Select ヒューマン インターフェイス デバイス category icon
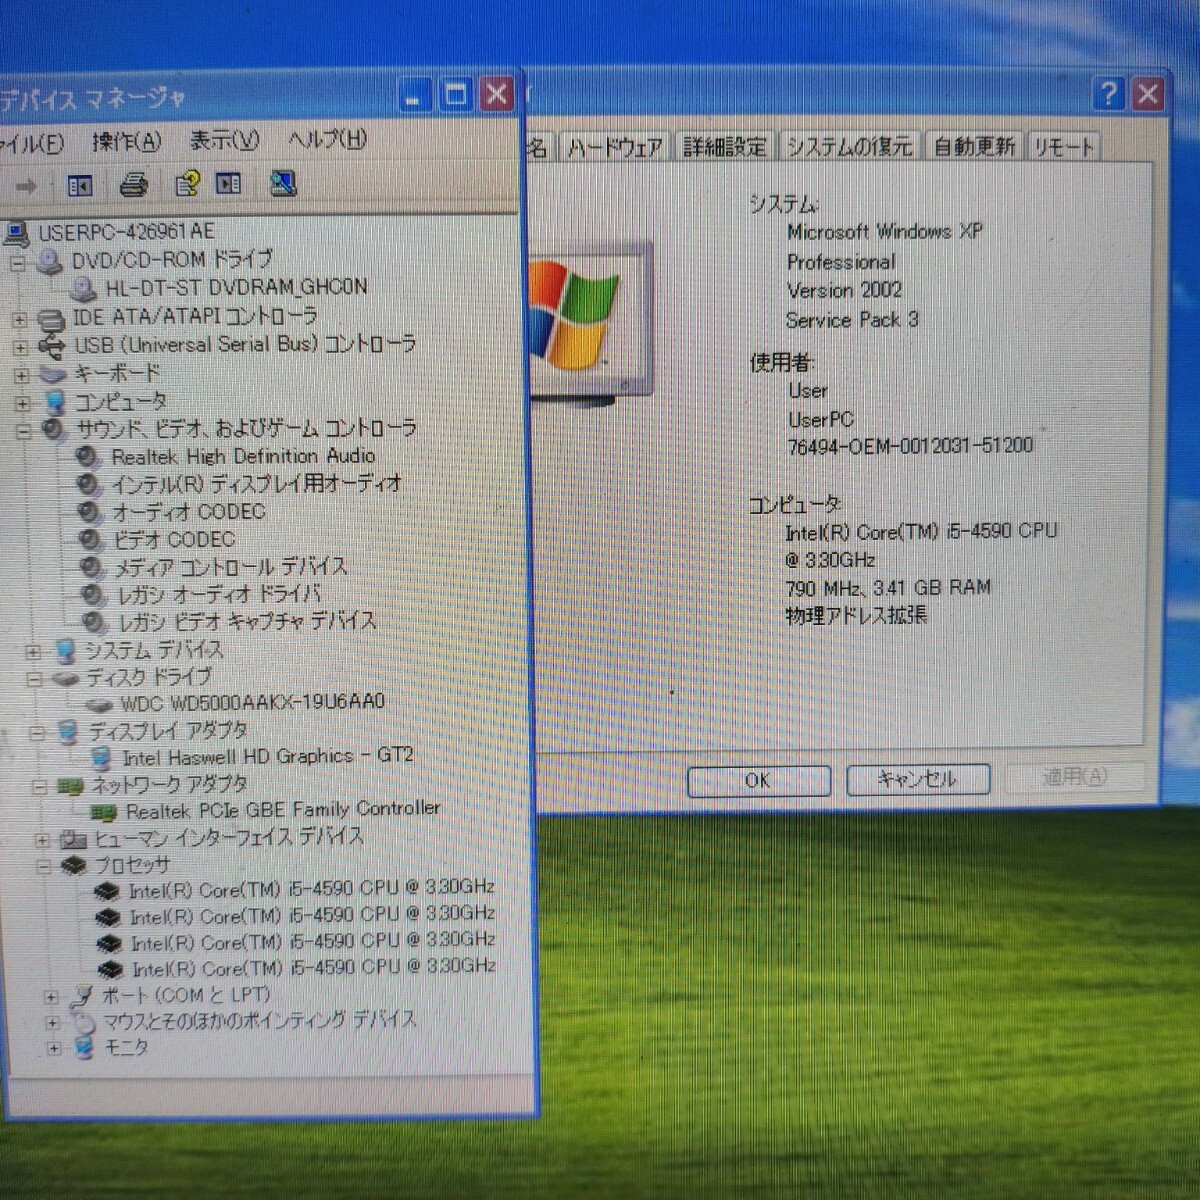The width and height of the screenshot is (1200, 1200). click(x=74, y=839)
